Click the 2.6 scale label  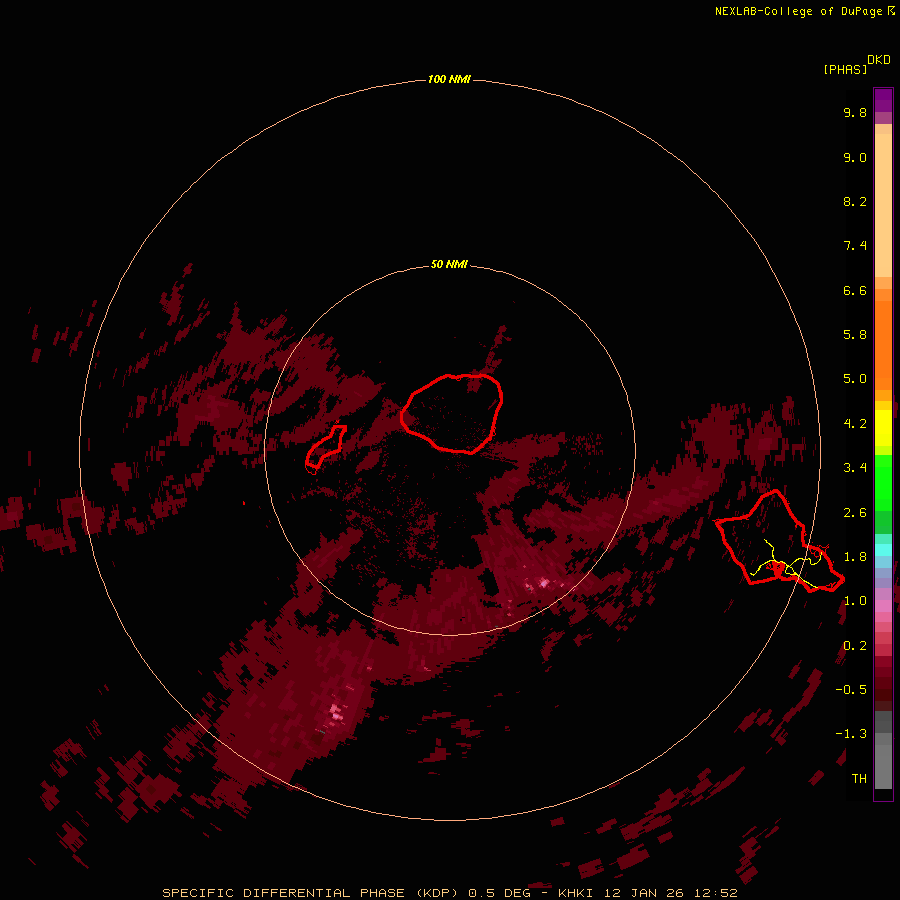tap(855, 513)
